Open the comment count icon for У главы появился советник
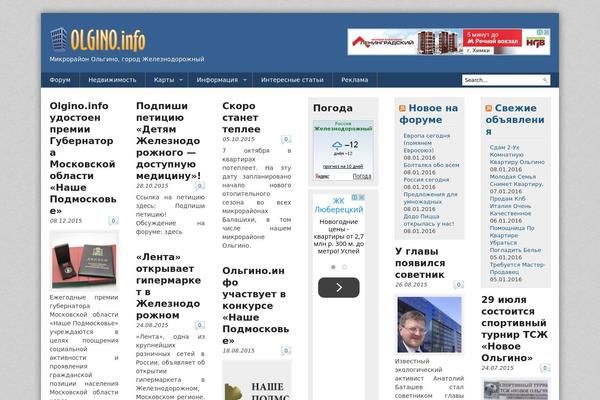 tap(458, 284)
